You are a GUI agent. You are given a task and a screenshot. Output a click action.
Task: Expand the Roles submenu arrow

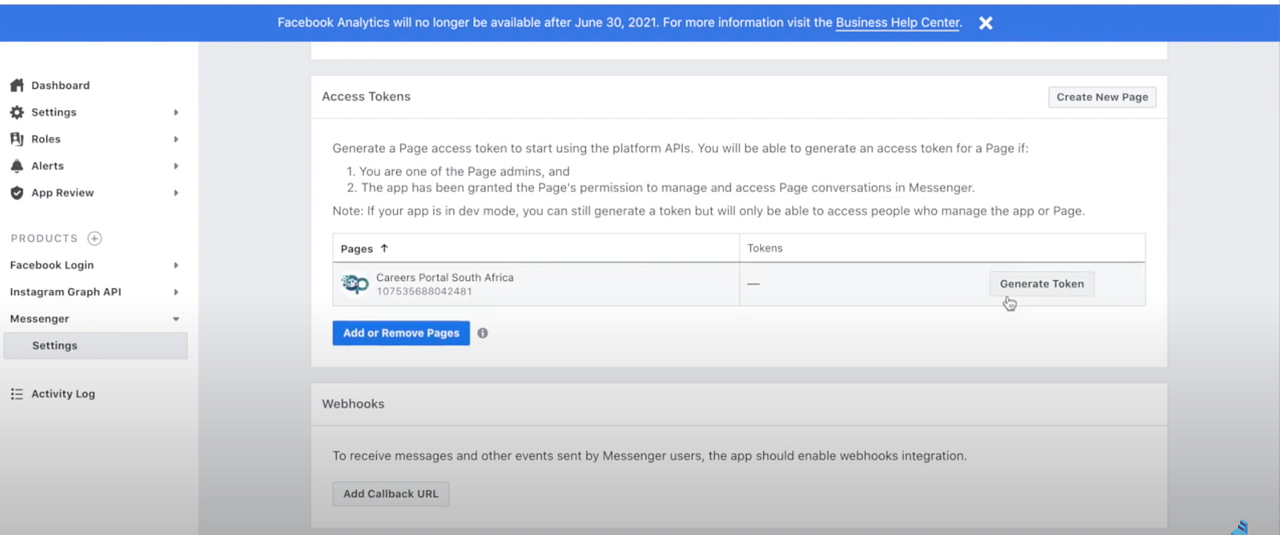tap(176, 139)
